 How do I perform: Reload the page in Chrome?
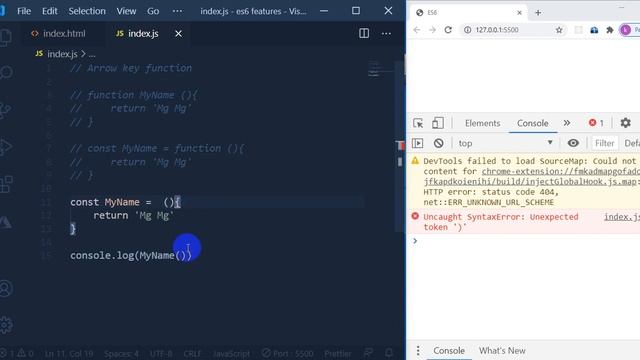[x=448, y=30]
